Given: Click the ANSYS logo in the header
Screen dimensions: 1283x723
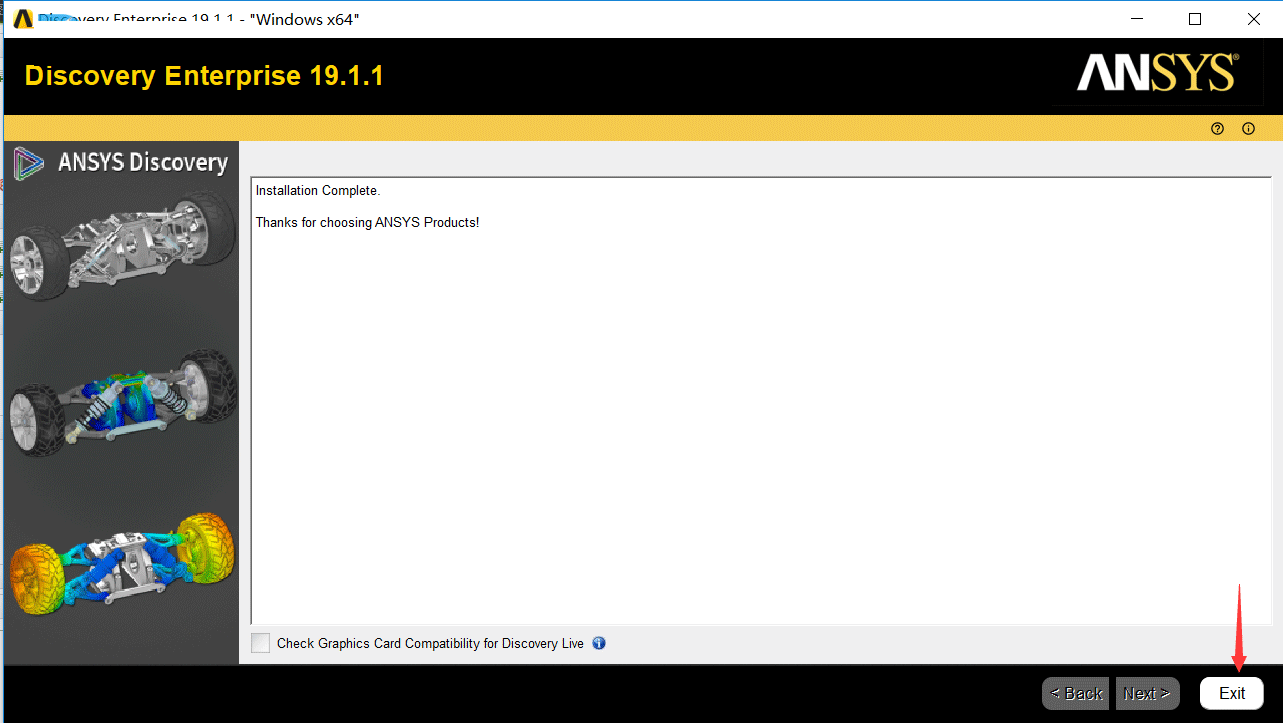Looking at the screenshot, I should coord(1157,74).
